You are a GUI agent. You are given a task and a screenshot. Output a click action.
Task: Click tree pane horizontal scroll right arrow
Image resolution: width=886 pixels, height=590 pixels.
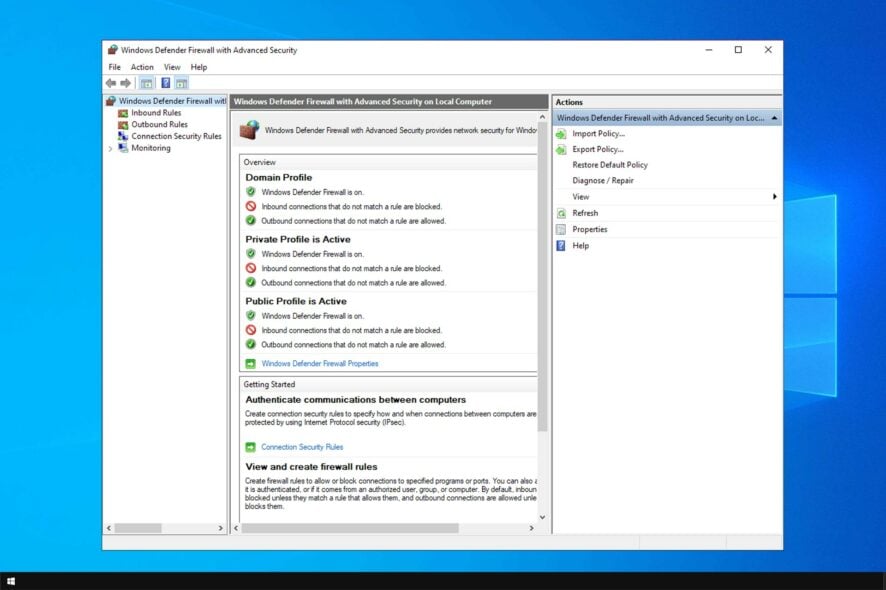tap(220, 528)
